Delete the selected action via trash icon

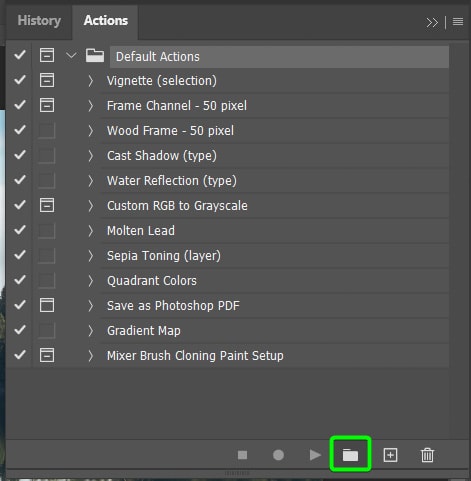tap(427, 455)
